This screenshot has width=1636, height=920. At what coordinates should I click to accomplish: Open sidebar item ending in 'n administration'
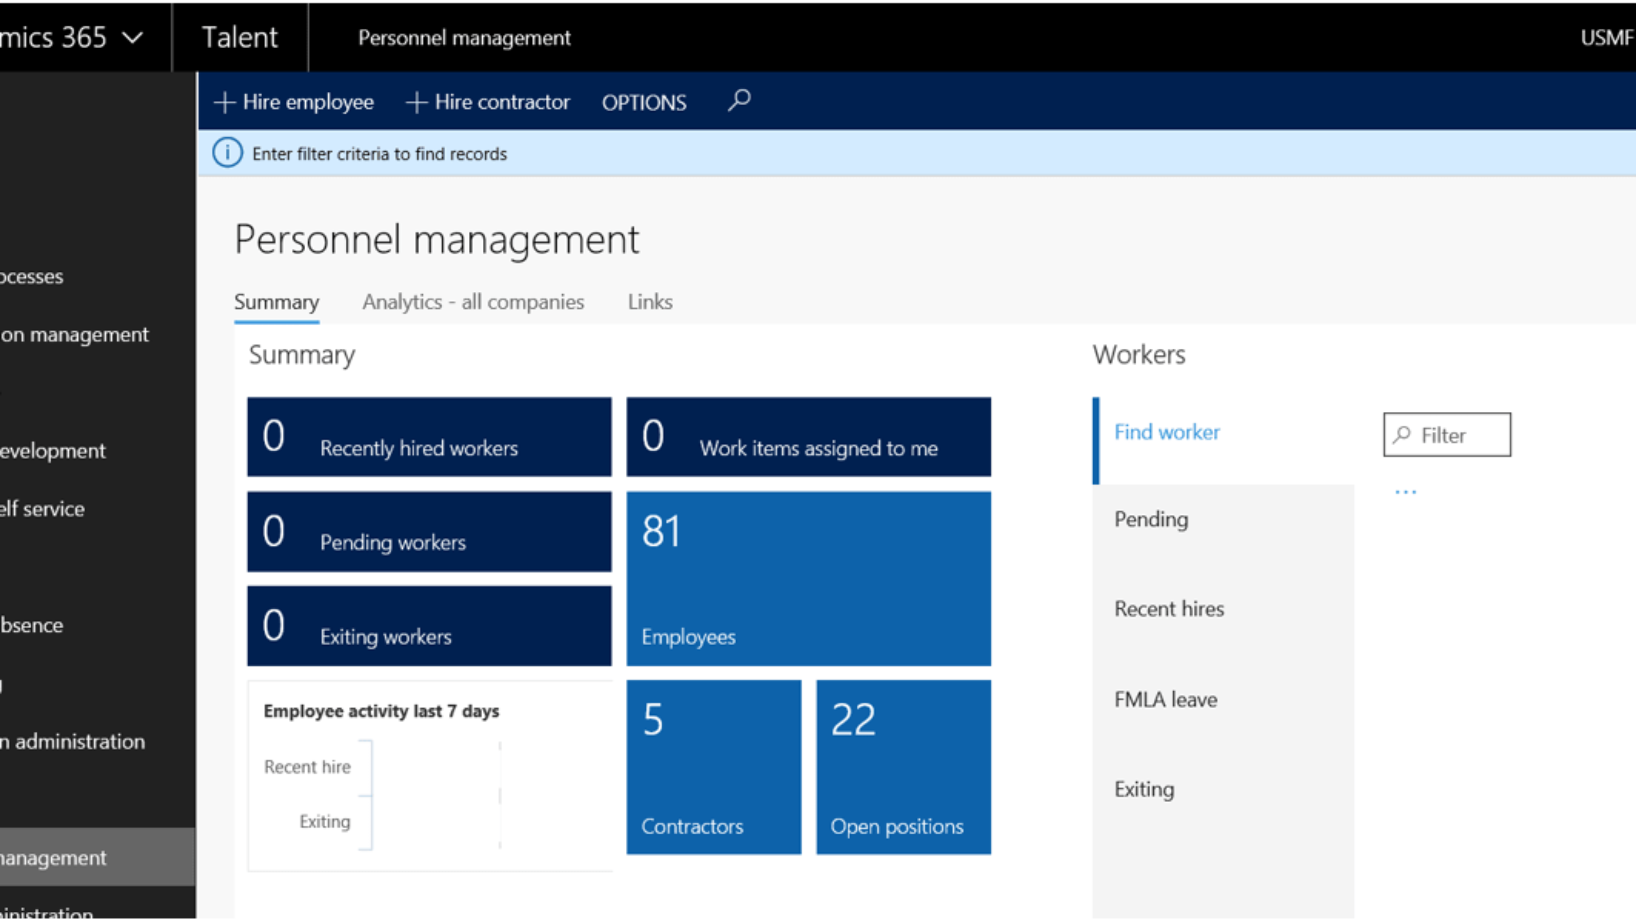[72, 742]
